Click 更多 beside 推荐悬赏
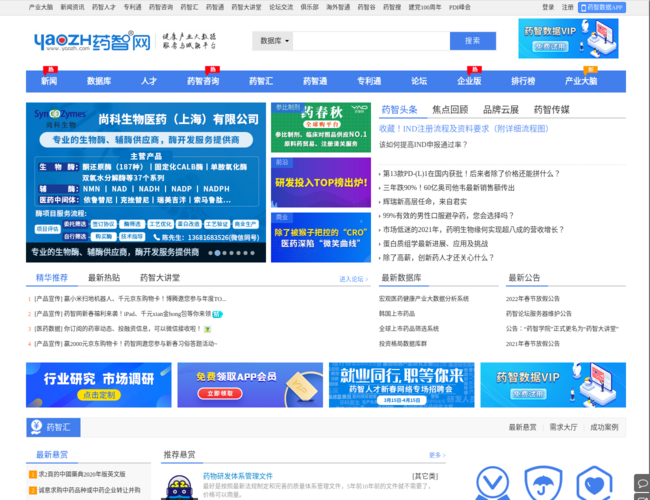Screen dimensions: 650x500 click(x=437, y=455)
